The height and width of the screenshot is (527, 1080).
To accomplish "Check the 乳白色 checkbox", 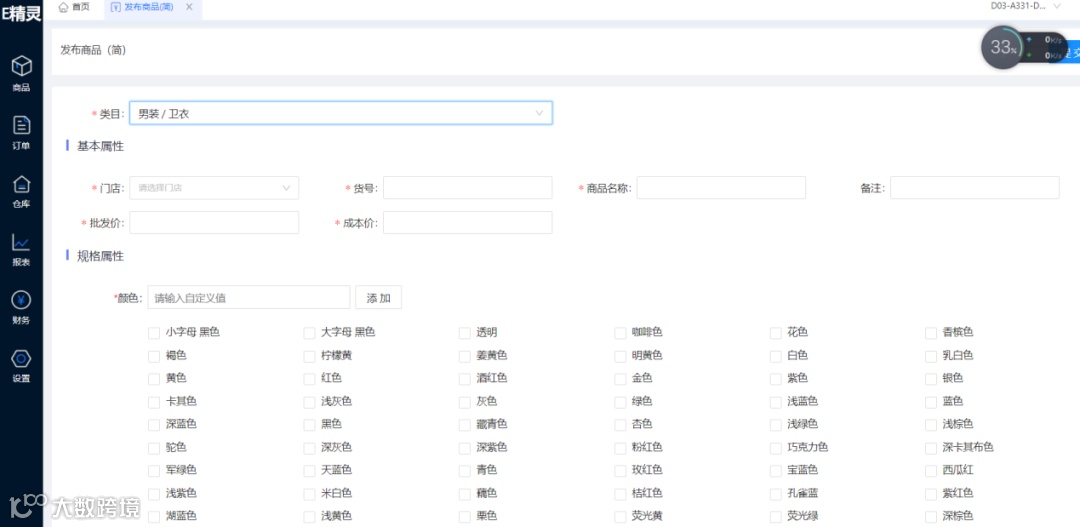I will (x=932, y=356).
